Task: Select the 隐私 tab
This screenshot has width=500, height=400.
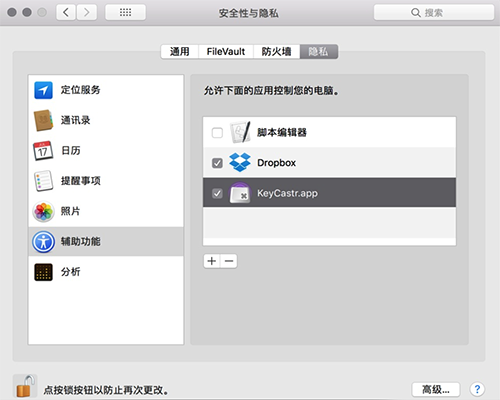Action: 319,52
